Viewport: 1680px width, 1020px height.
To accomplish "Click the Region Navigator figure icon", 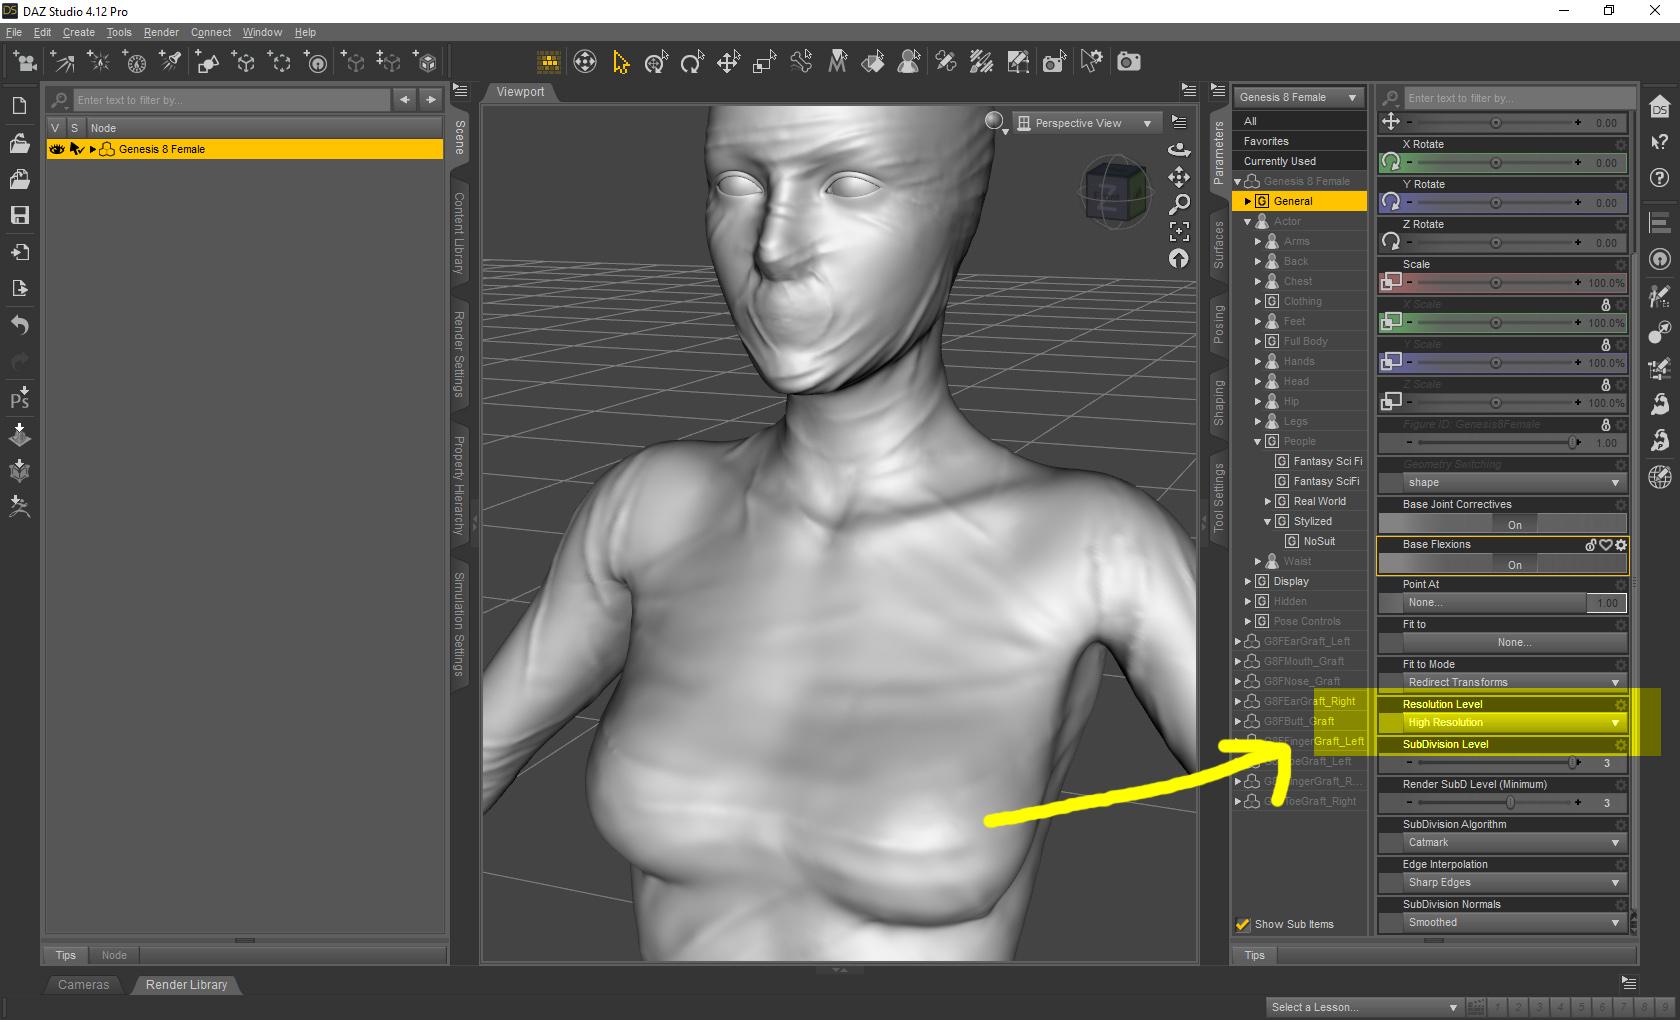I will coord(909,62).
